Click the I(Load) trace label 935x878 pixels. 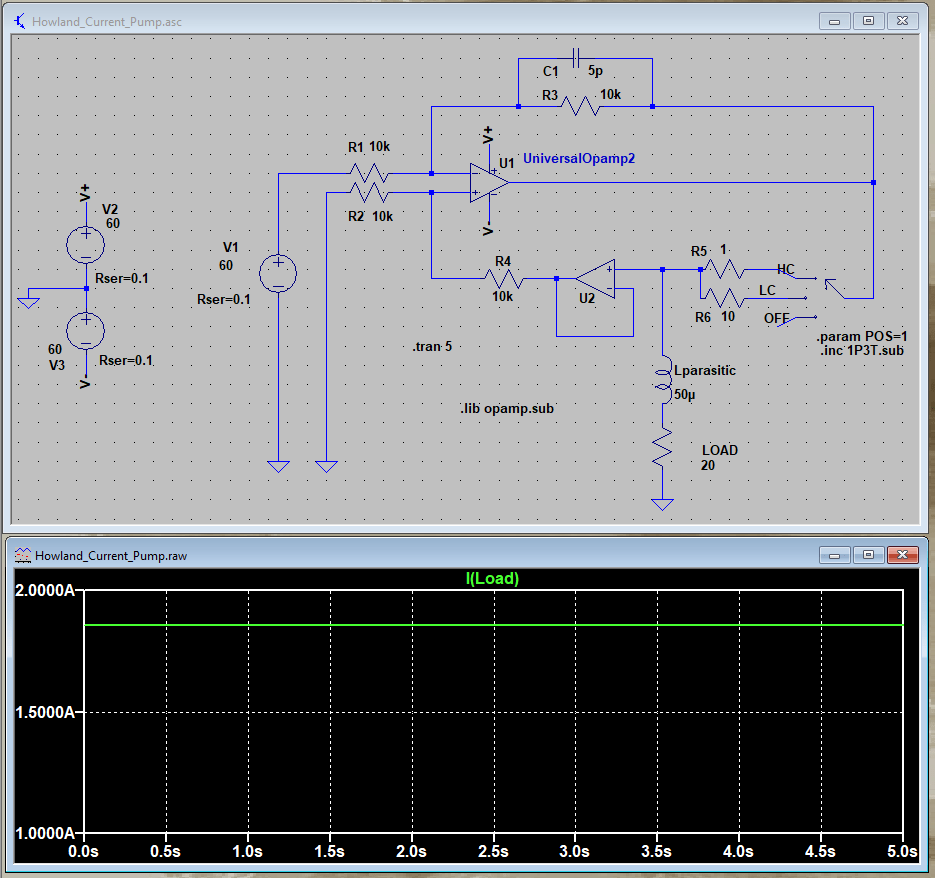point(492,576)
